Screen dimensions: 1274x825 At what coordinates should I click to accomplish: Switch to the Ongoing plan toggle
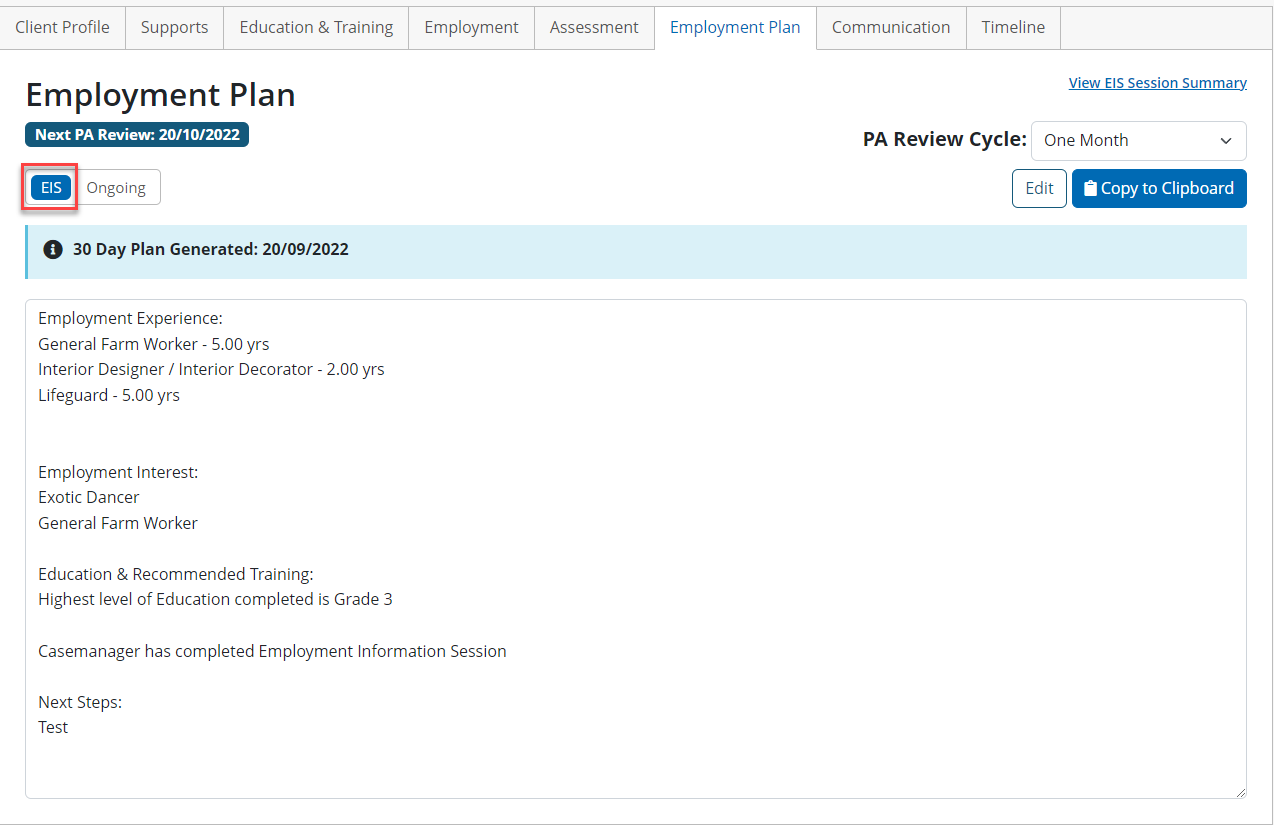point(116,188)
